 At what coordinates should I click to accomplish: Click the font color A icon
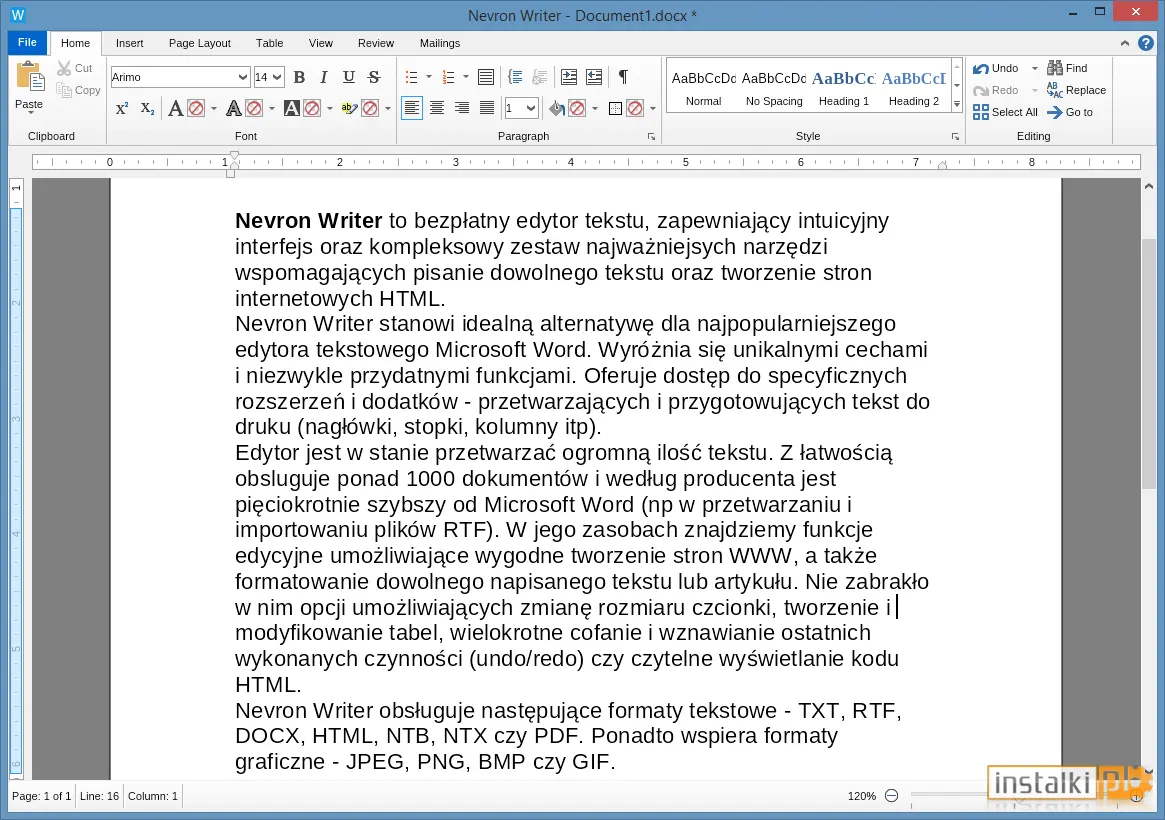click(x=175, y=109)
